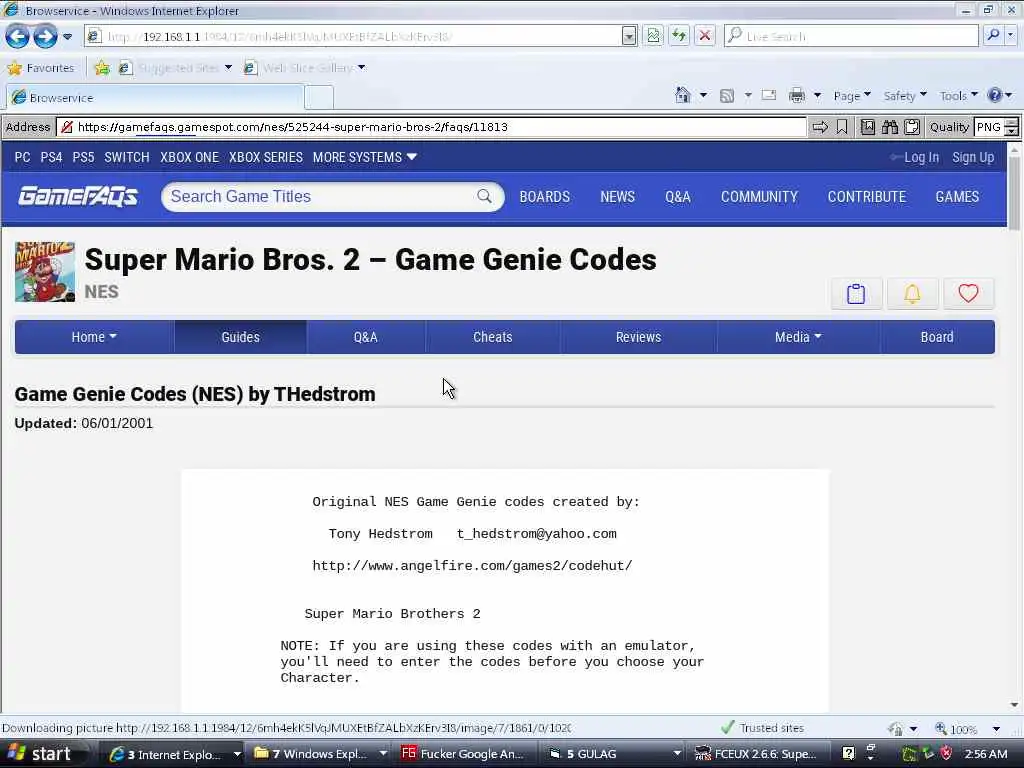The height and width of the screenshot is (768, 1024).
Task: Click the Go arrow next to address field
Action: pos(820,127)
